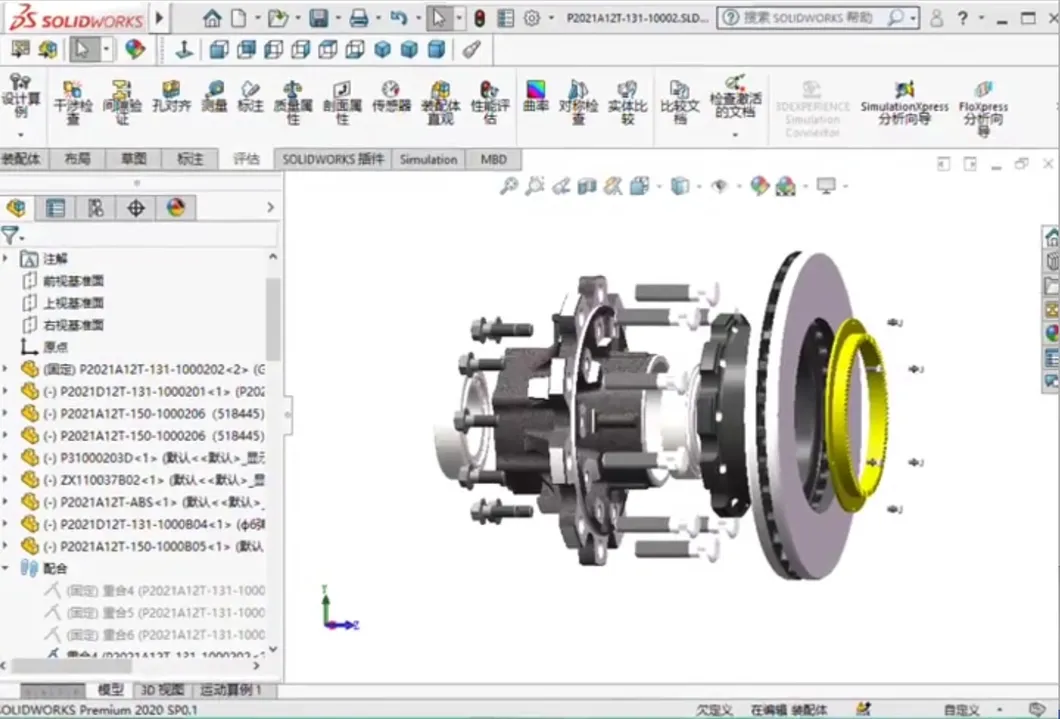Image resolution: width=1060 pixels, height=719 pixels.
Task: Launch the SimulationXpress analysis wizard
Action: (904, 104)
